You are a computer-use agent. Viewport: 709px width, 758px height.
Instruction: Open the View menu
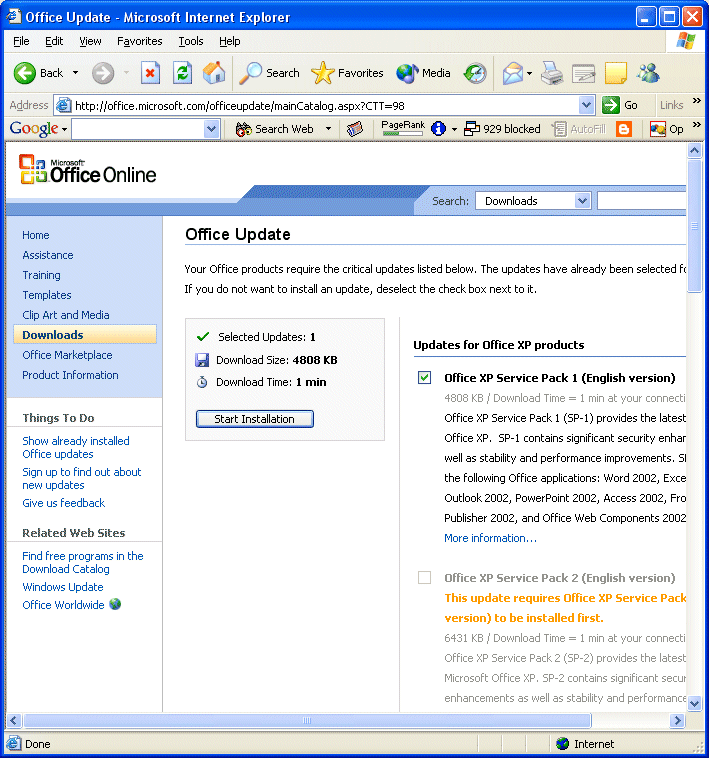(90, 42)
